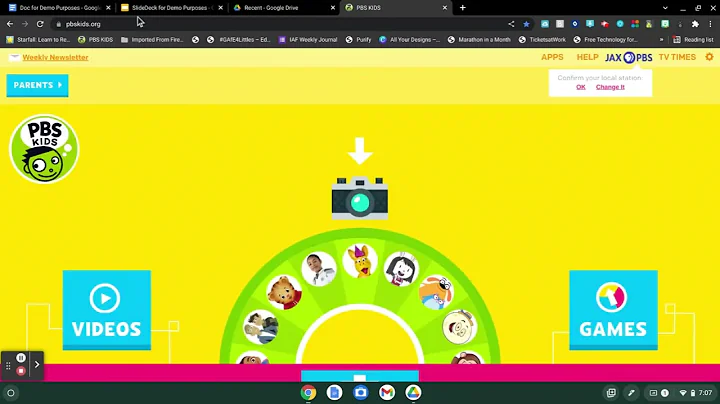
Task: Click the bookmark star icon
Action: coord(526,24)
